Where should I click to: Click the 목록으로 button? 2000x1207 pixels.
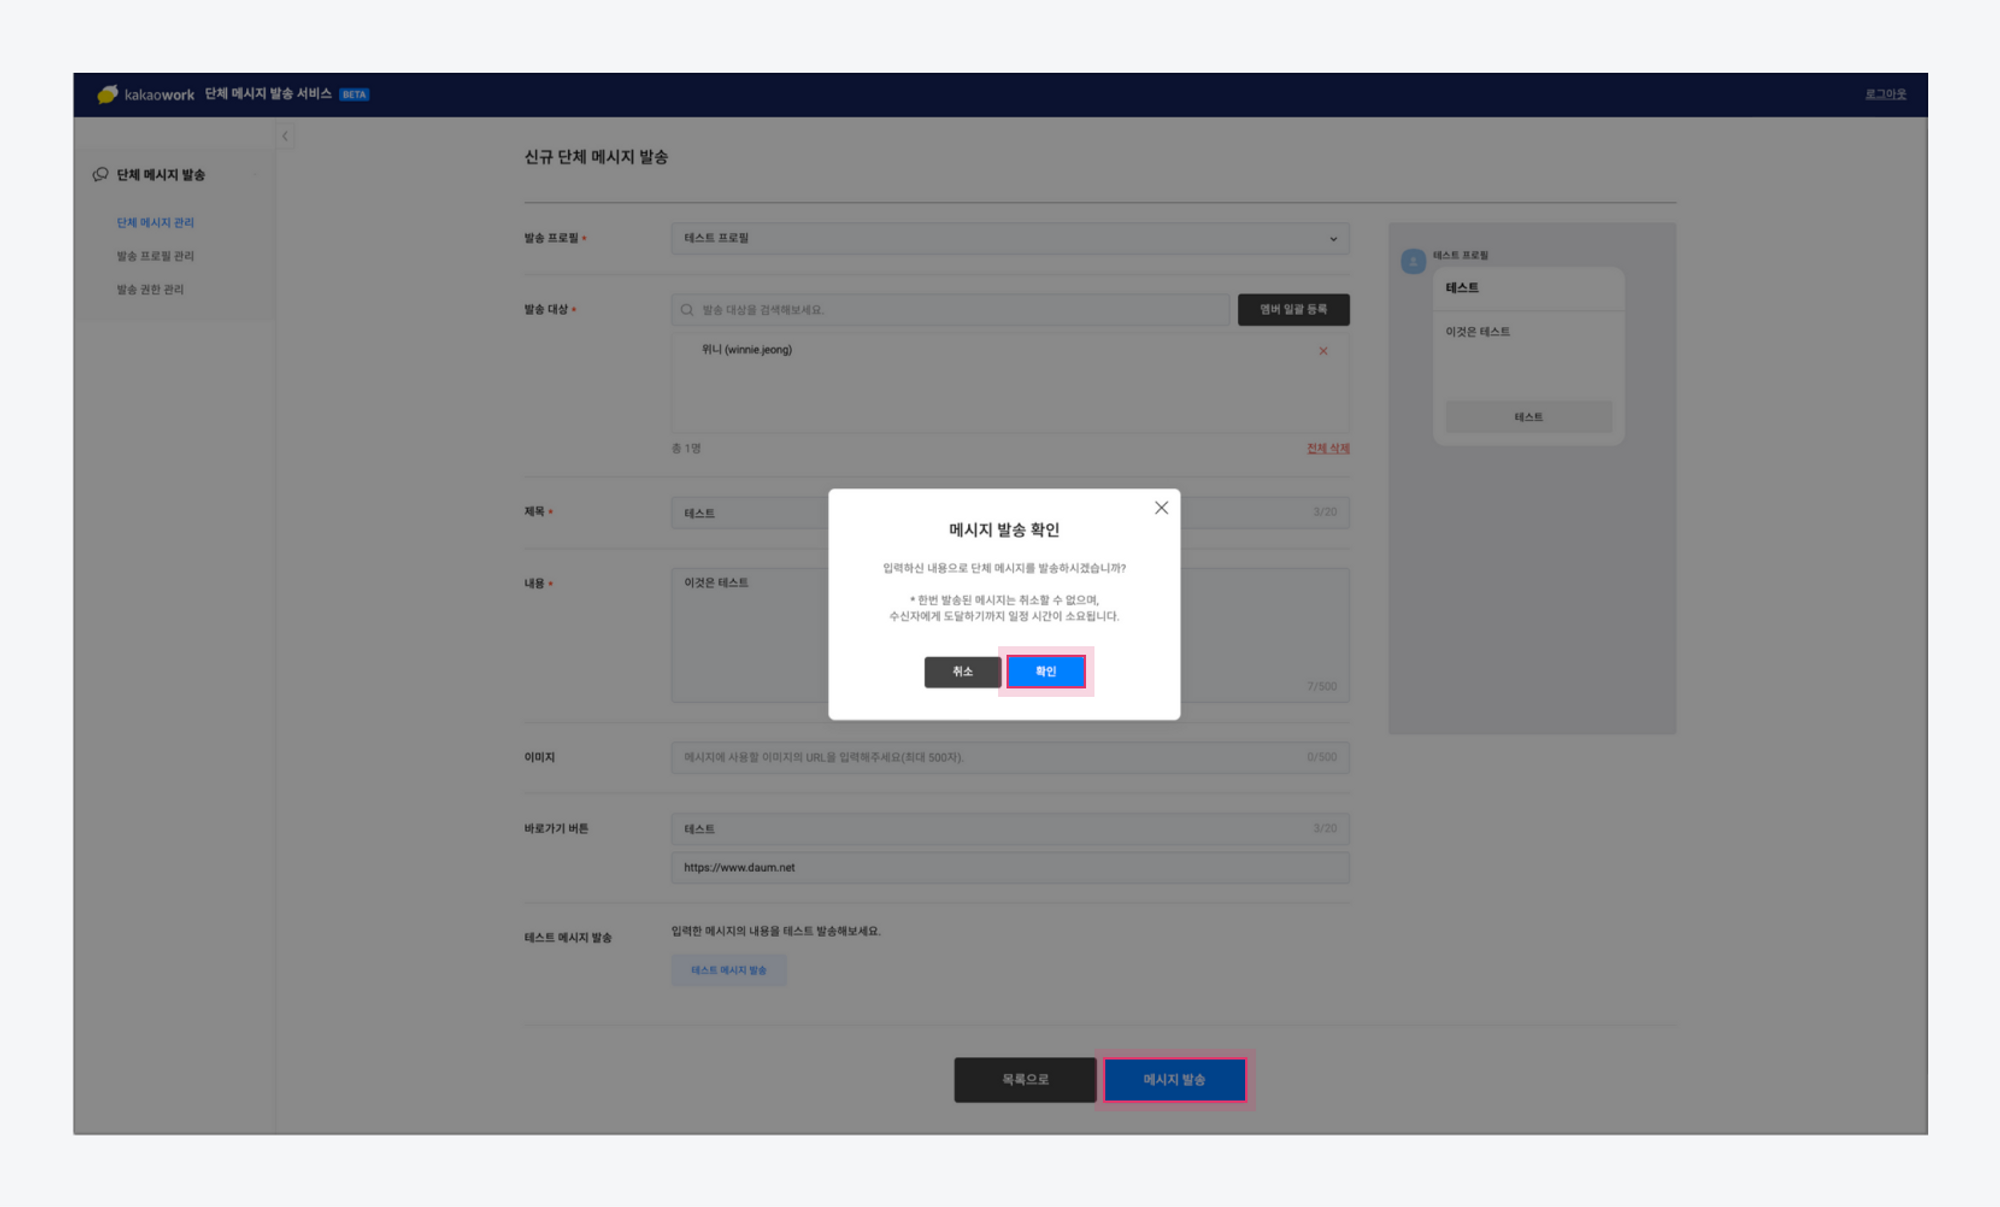tap(1025, 1079)
